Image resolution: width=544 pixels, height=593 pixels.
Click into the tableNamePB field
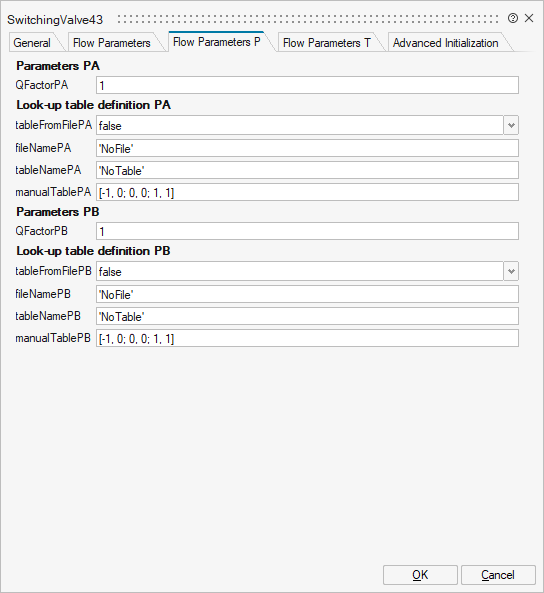[307, 316]
